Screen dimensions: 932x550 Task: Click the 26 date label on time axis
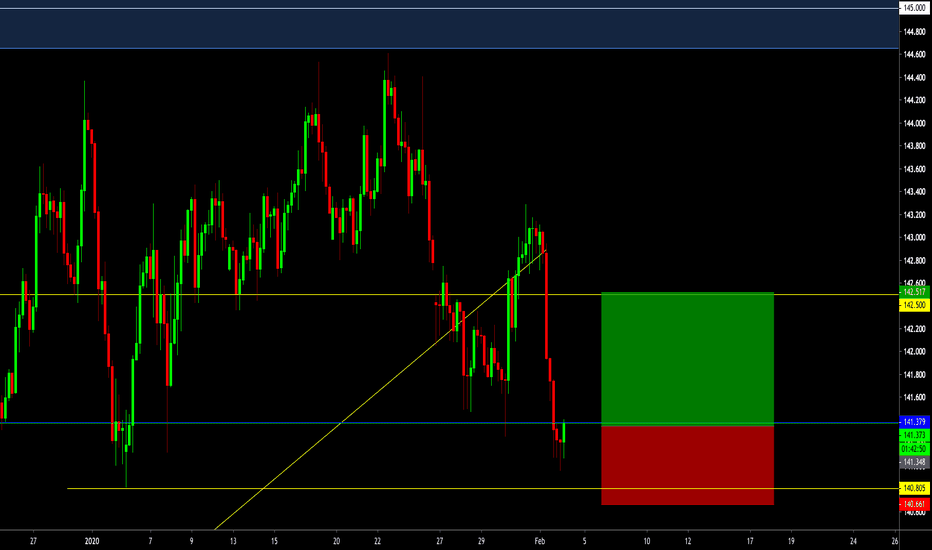point(895,541)
